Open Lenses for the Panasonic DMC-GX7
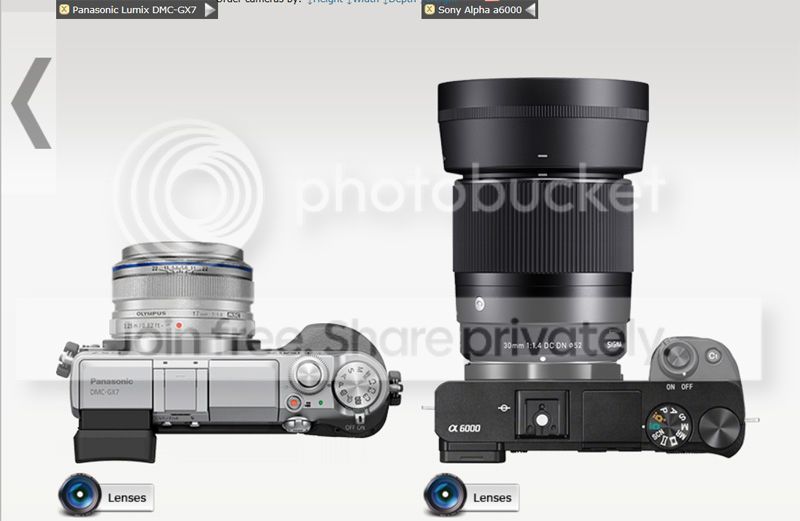This screenshot has height=521, width=800. click(x=126, y=497)
